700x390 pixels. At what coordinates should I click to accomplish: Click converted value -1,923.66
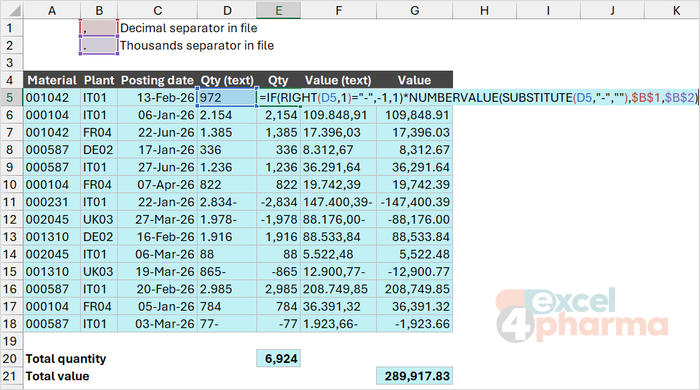pyautogui.click(x=414, y=324)
